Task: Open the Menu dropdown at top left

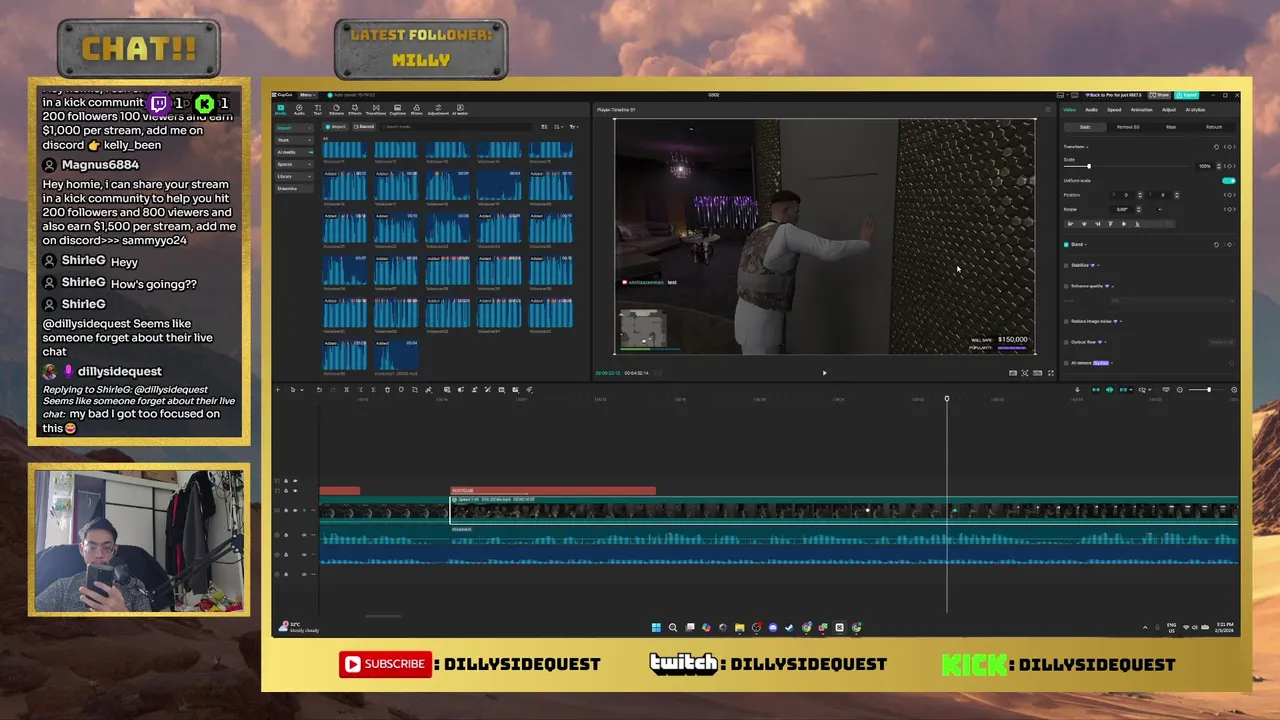Action: [307, 95]
